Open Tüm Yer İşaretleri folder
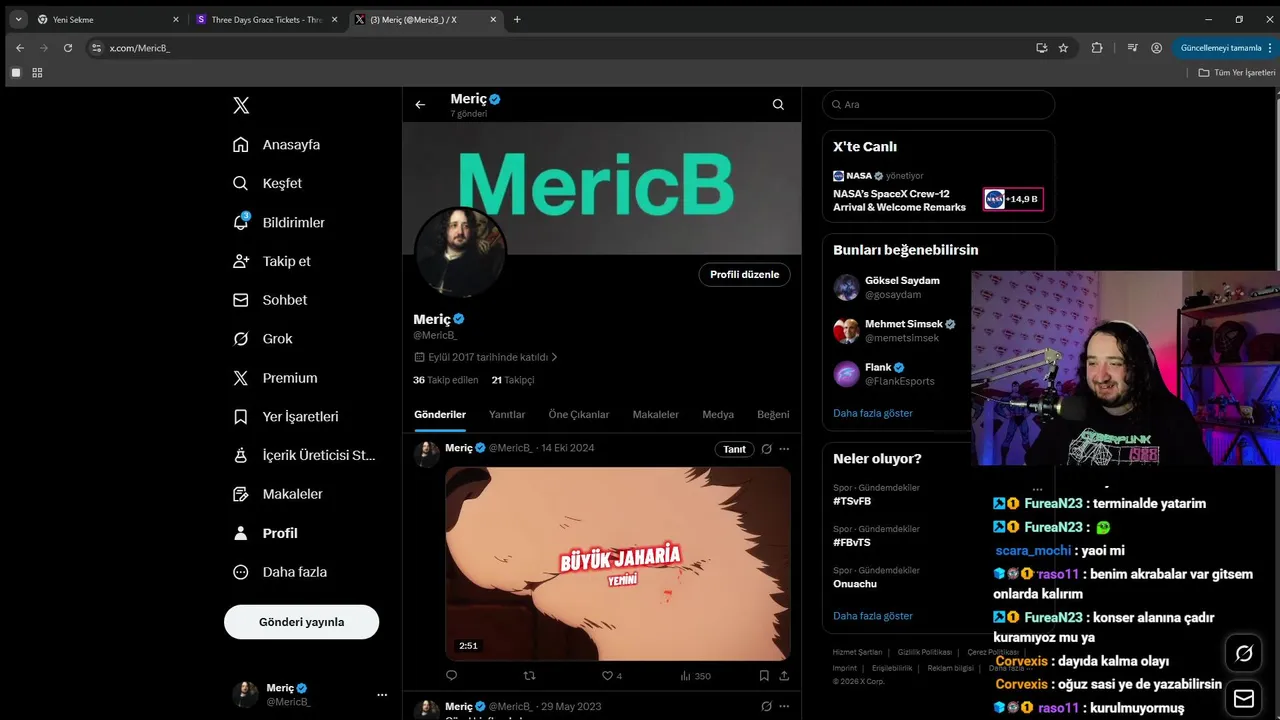1280x720 pixels. pyautogui.click(x=1236, y=72)
